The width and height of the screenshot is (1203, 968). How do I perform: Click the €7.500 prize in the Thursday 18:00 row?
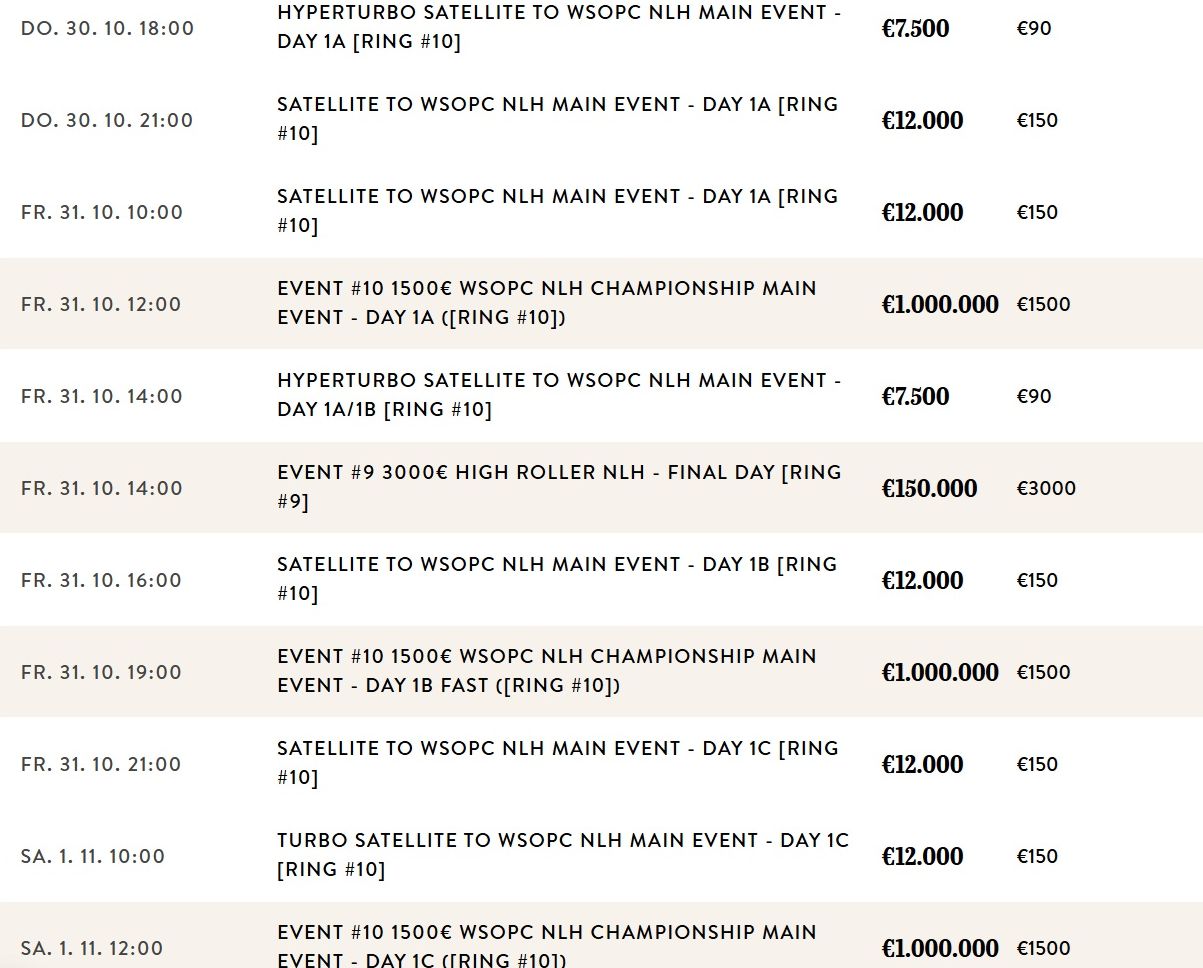(915, 28)
